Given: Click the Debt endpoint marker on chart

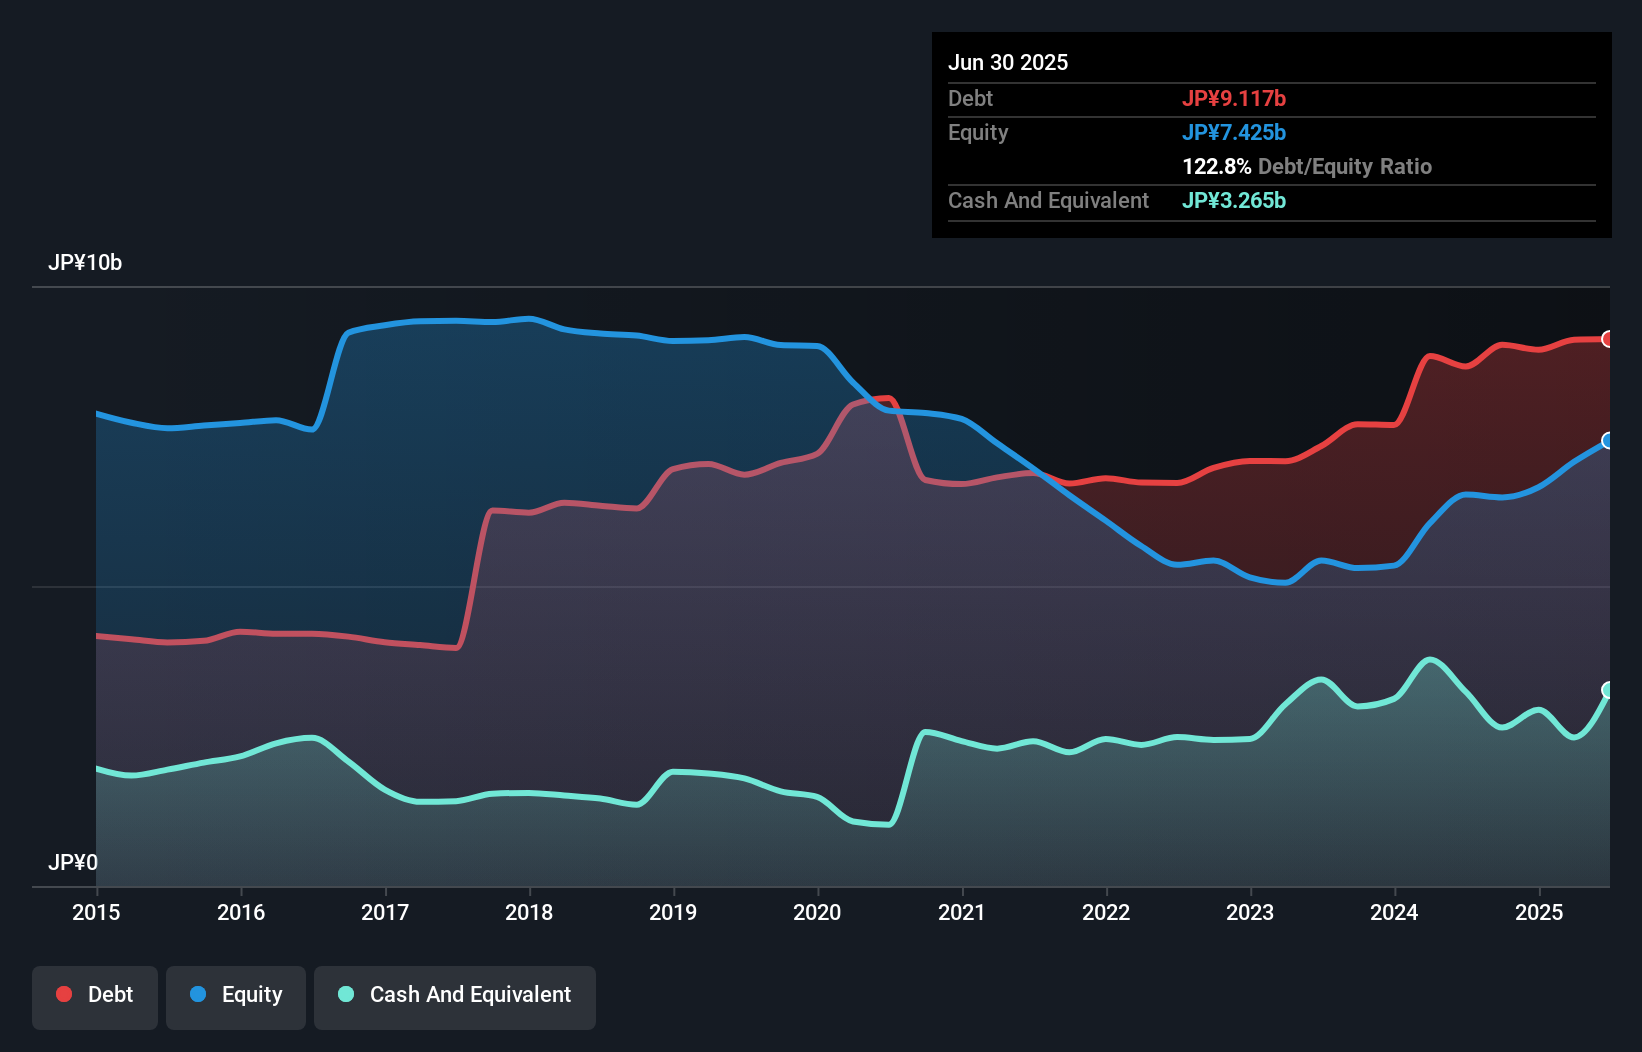Looking at the screenshot, I should [1607, 339].
